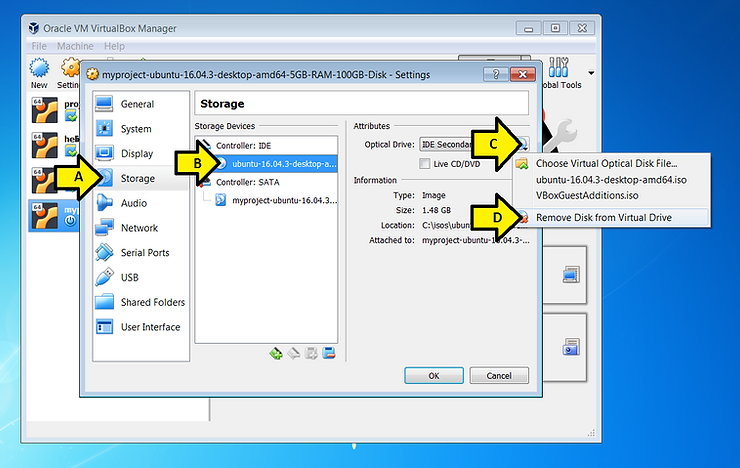Choose Remove Disk from Virtual Drive
The height and width of the screenshot is (468, 740).
pos(612,217)
